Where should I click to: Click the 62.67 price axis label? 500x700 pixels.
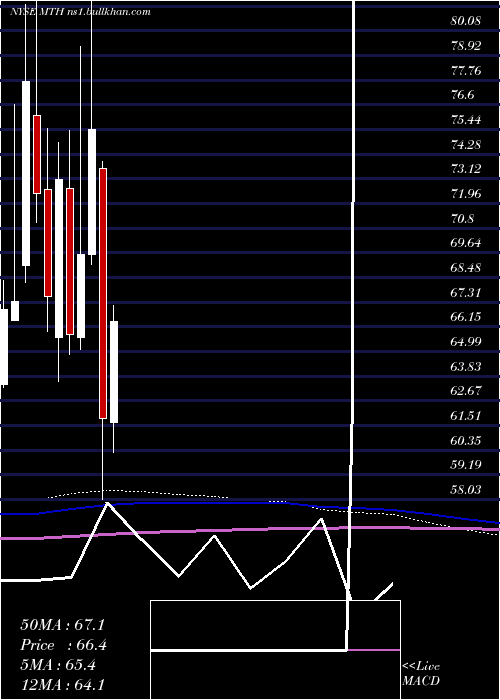(x=466, y=391)
